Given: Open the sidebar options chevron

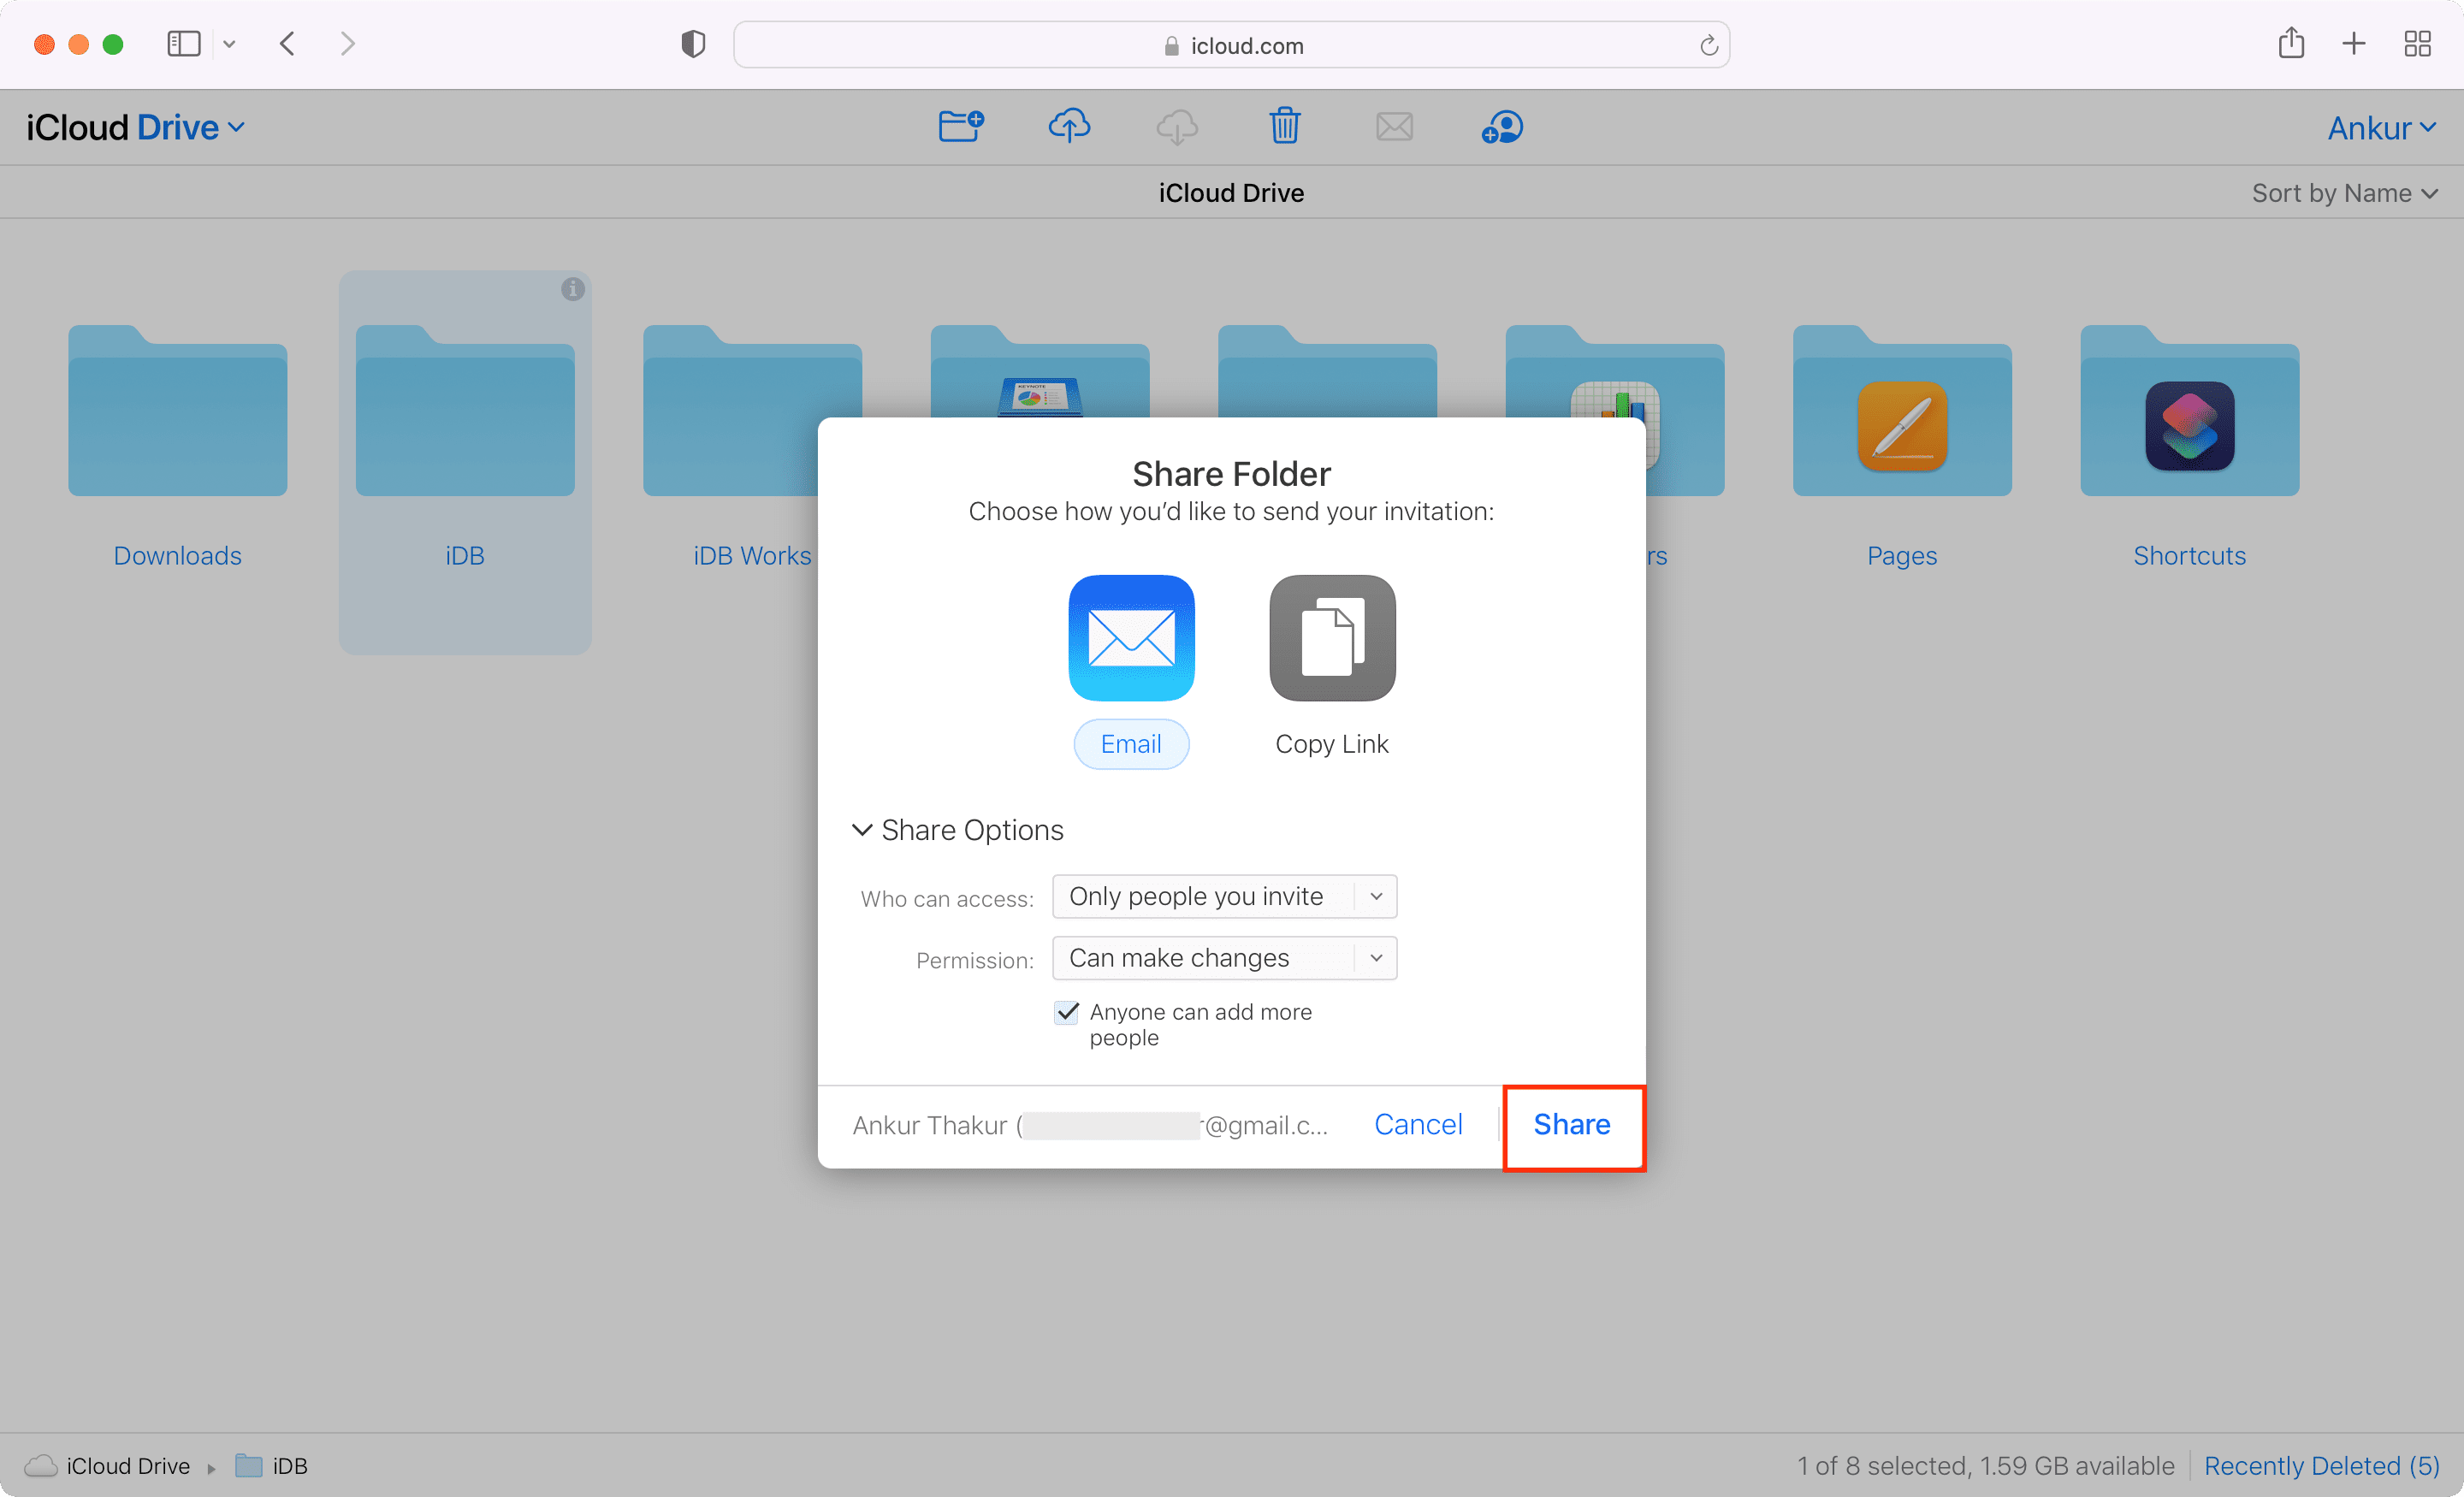Looking at the screenshot, I should pyautogui.click(x=229, y=44).
